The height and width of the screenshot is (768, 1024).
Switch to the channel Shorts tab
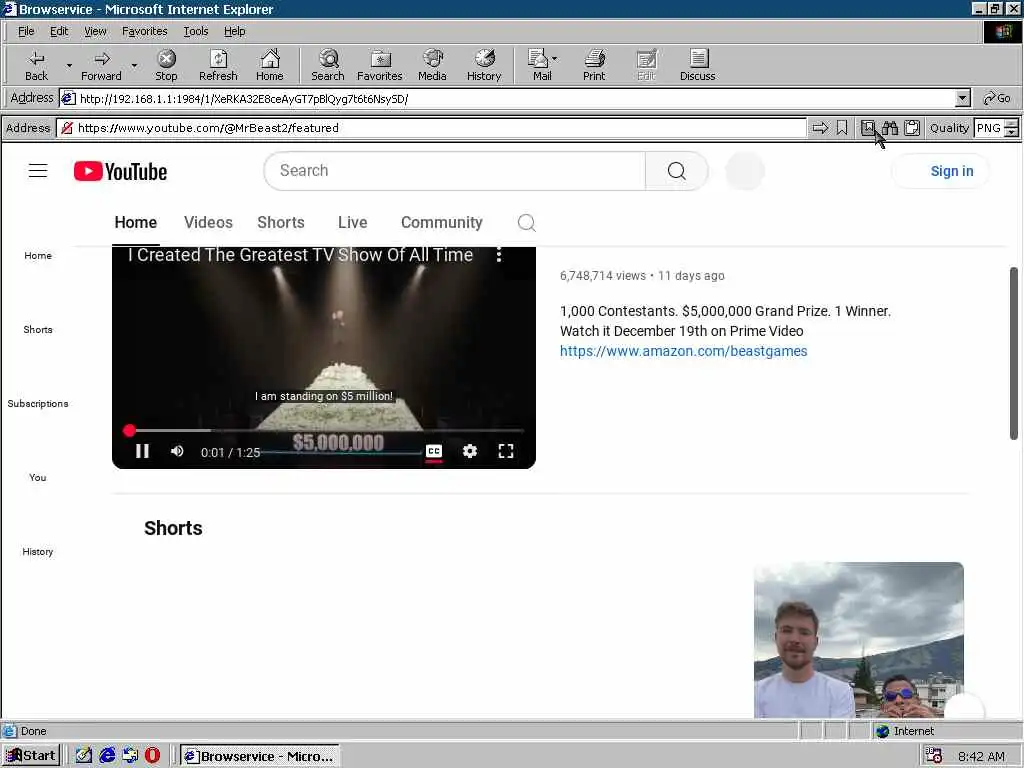[x=281, y=223]
